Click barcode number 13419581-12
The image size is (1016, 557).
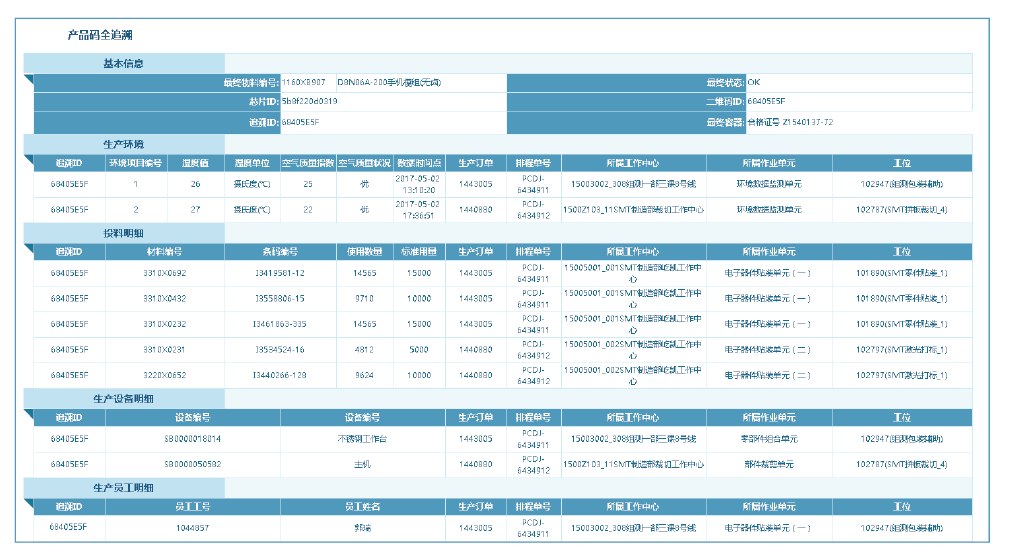pyautogui.click(x=280, y=273)
